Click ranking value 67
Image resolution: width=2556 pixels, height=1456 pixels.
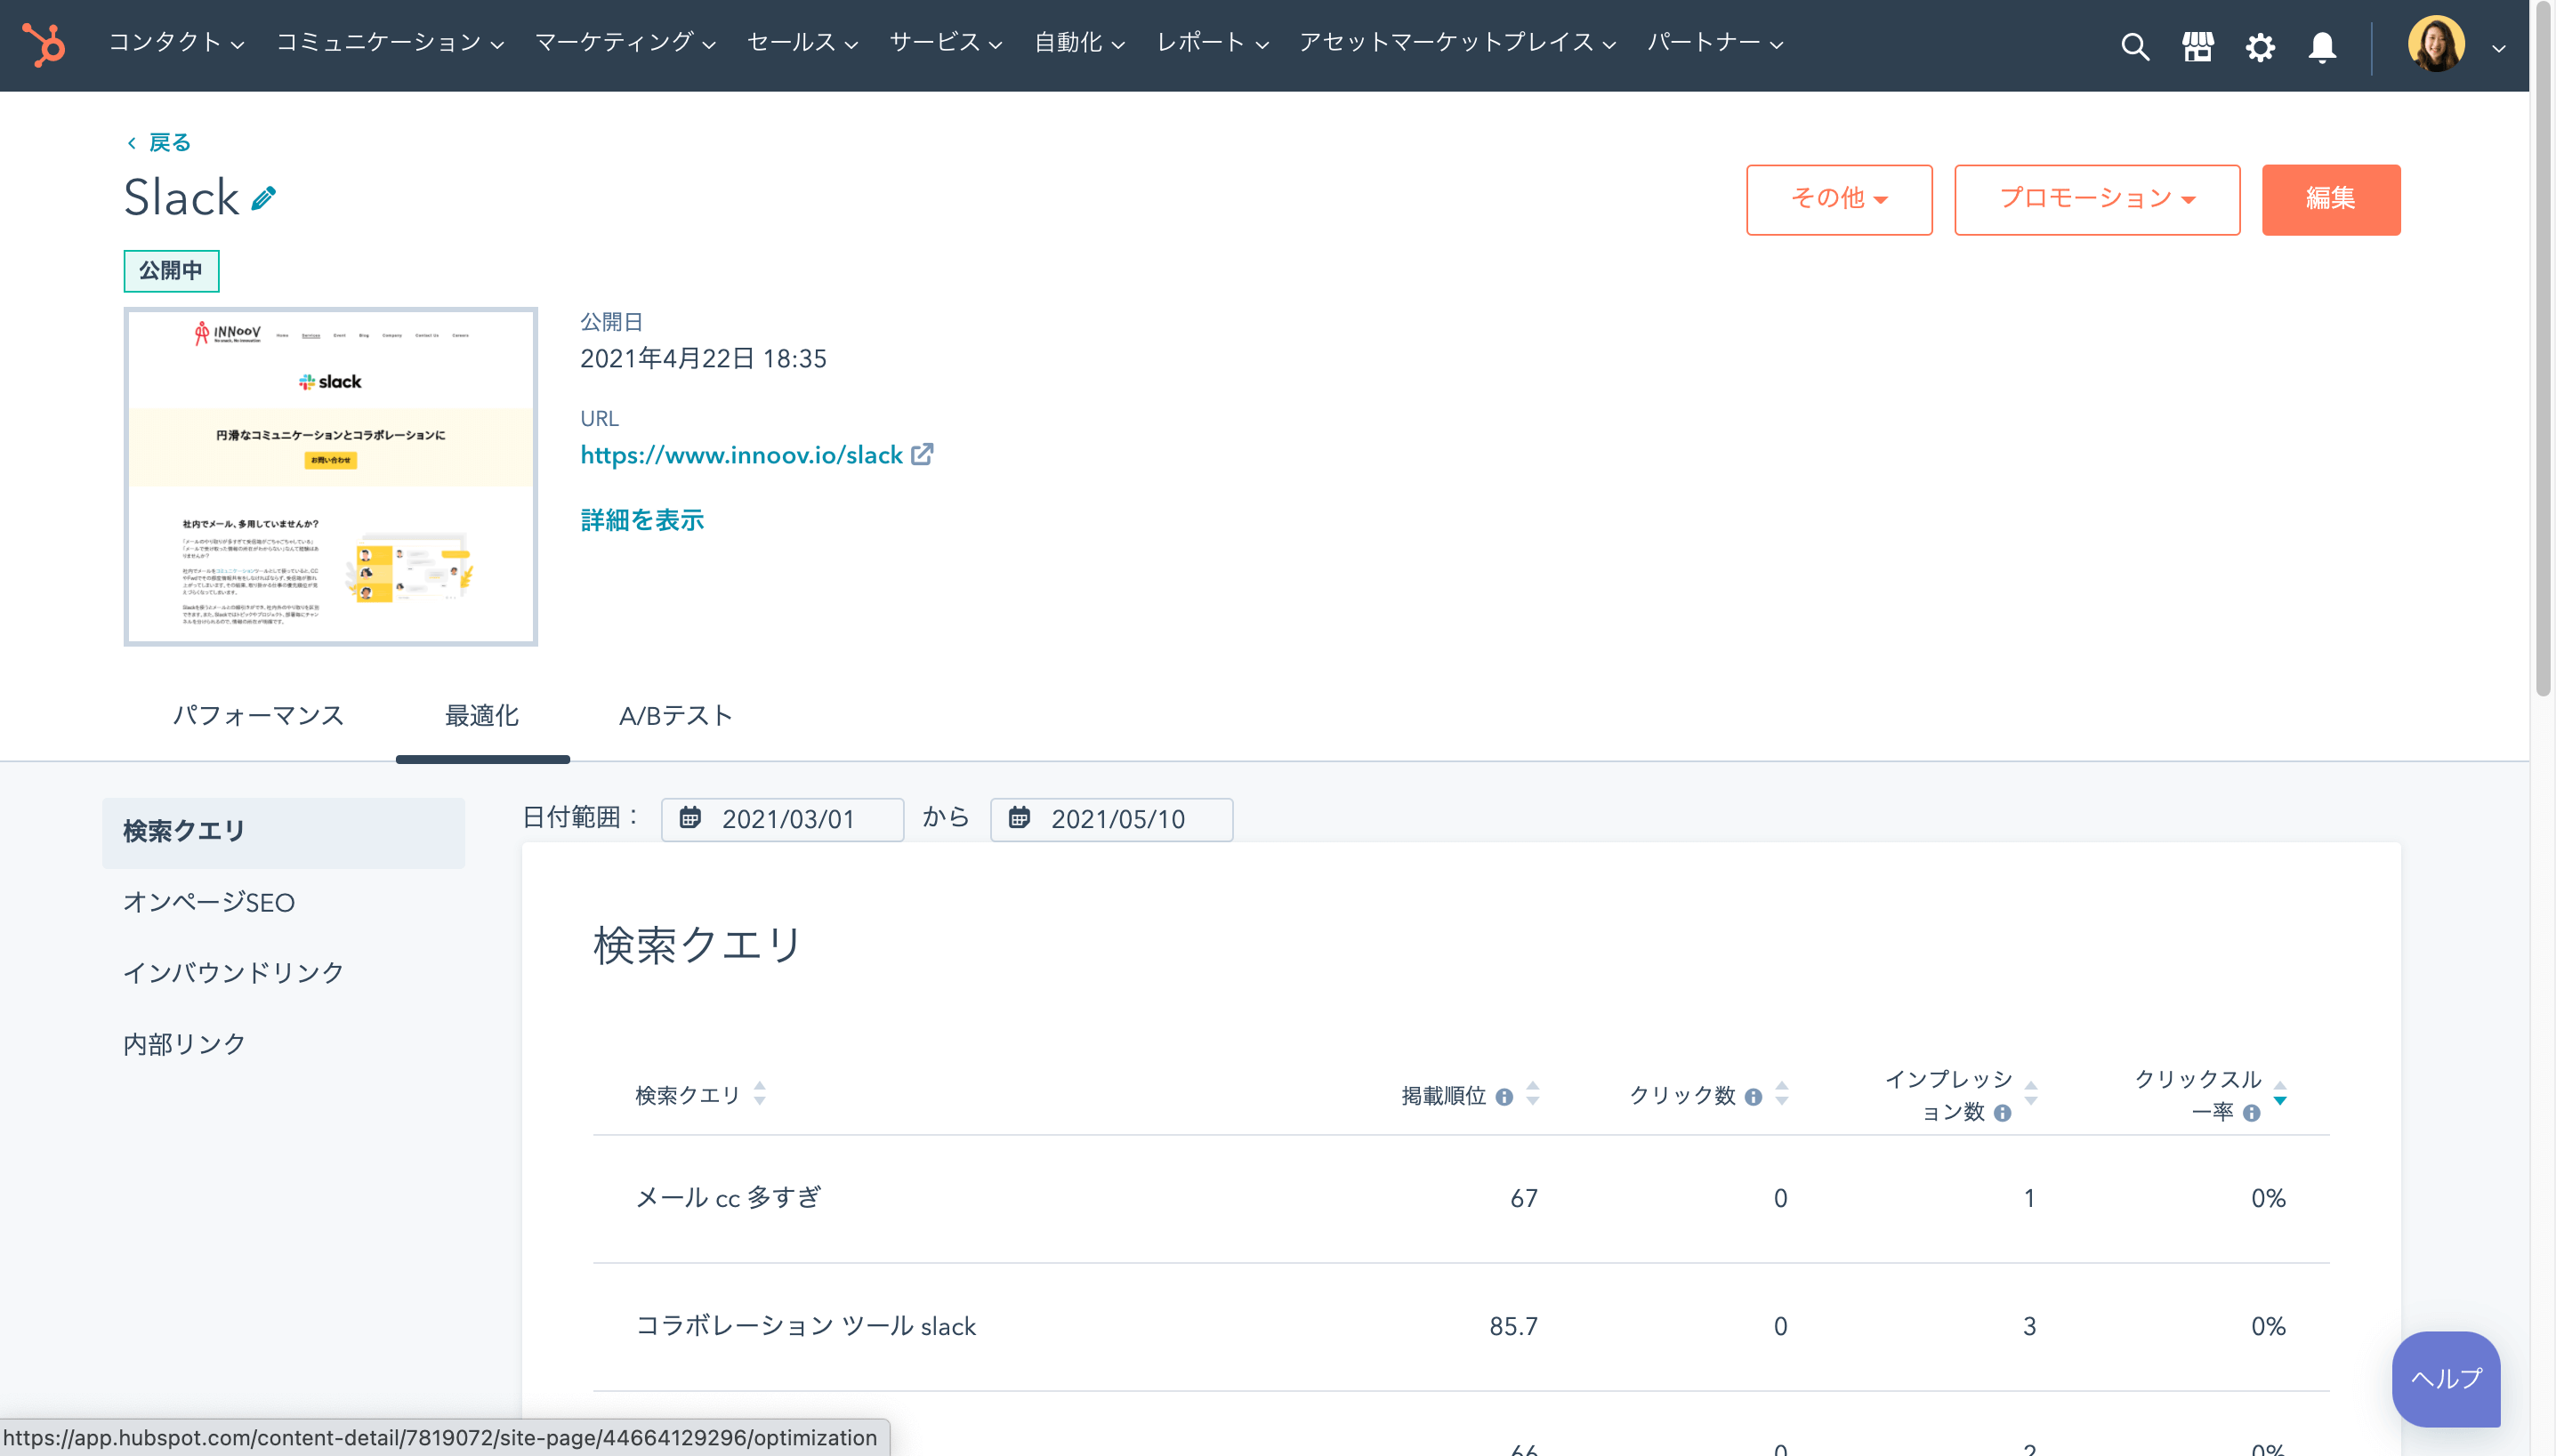click(1524, 1199)
